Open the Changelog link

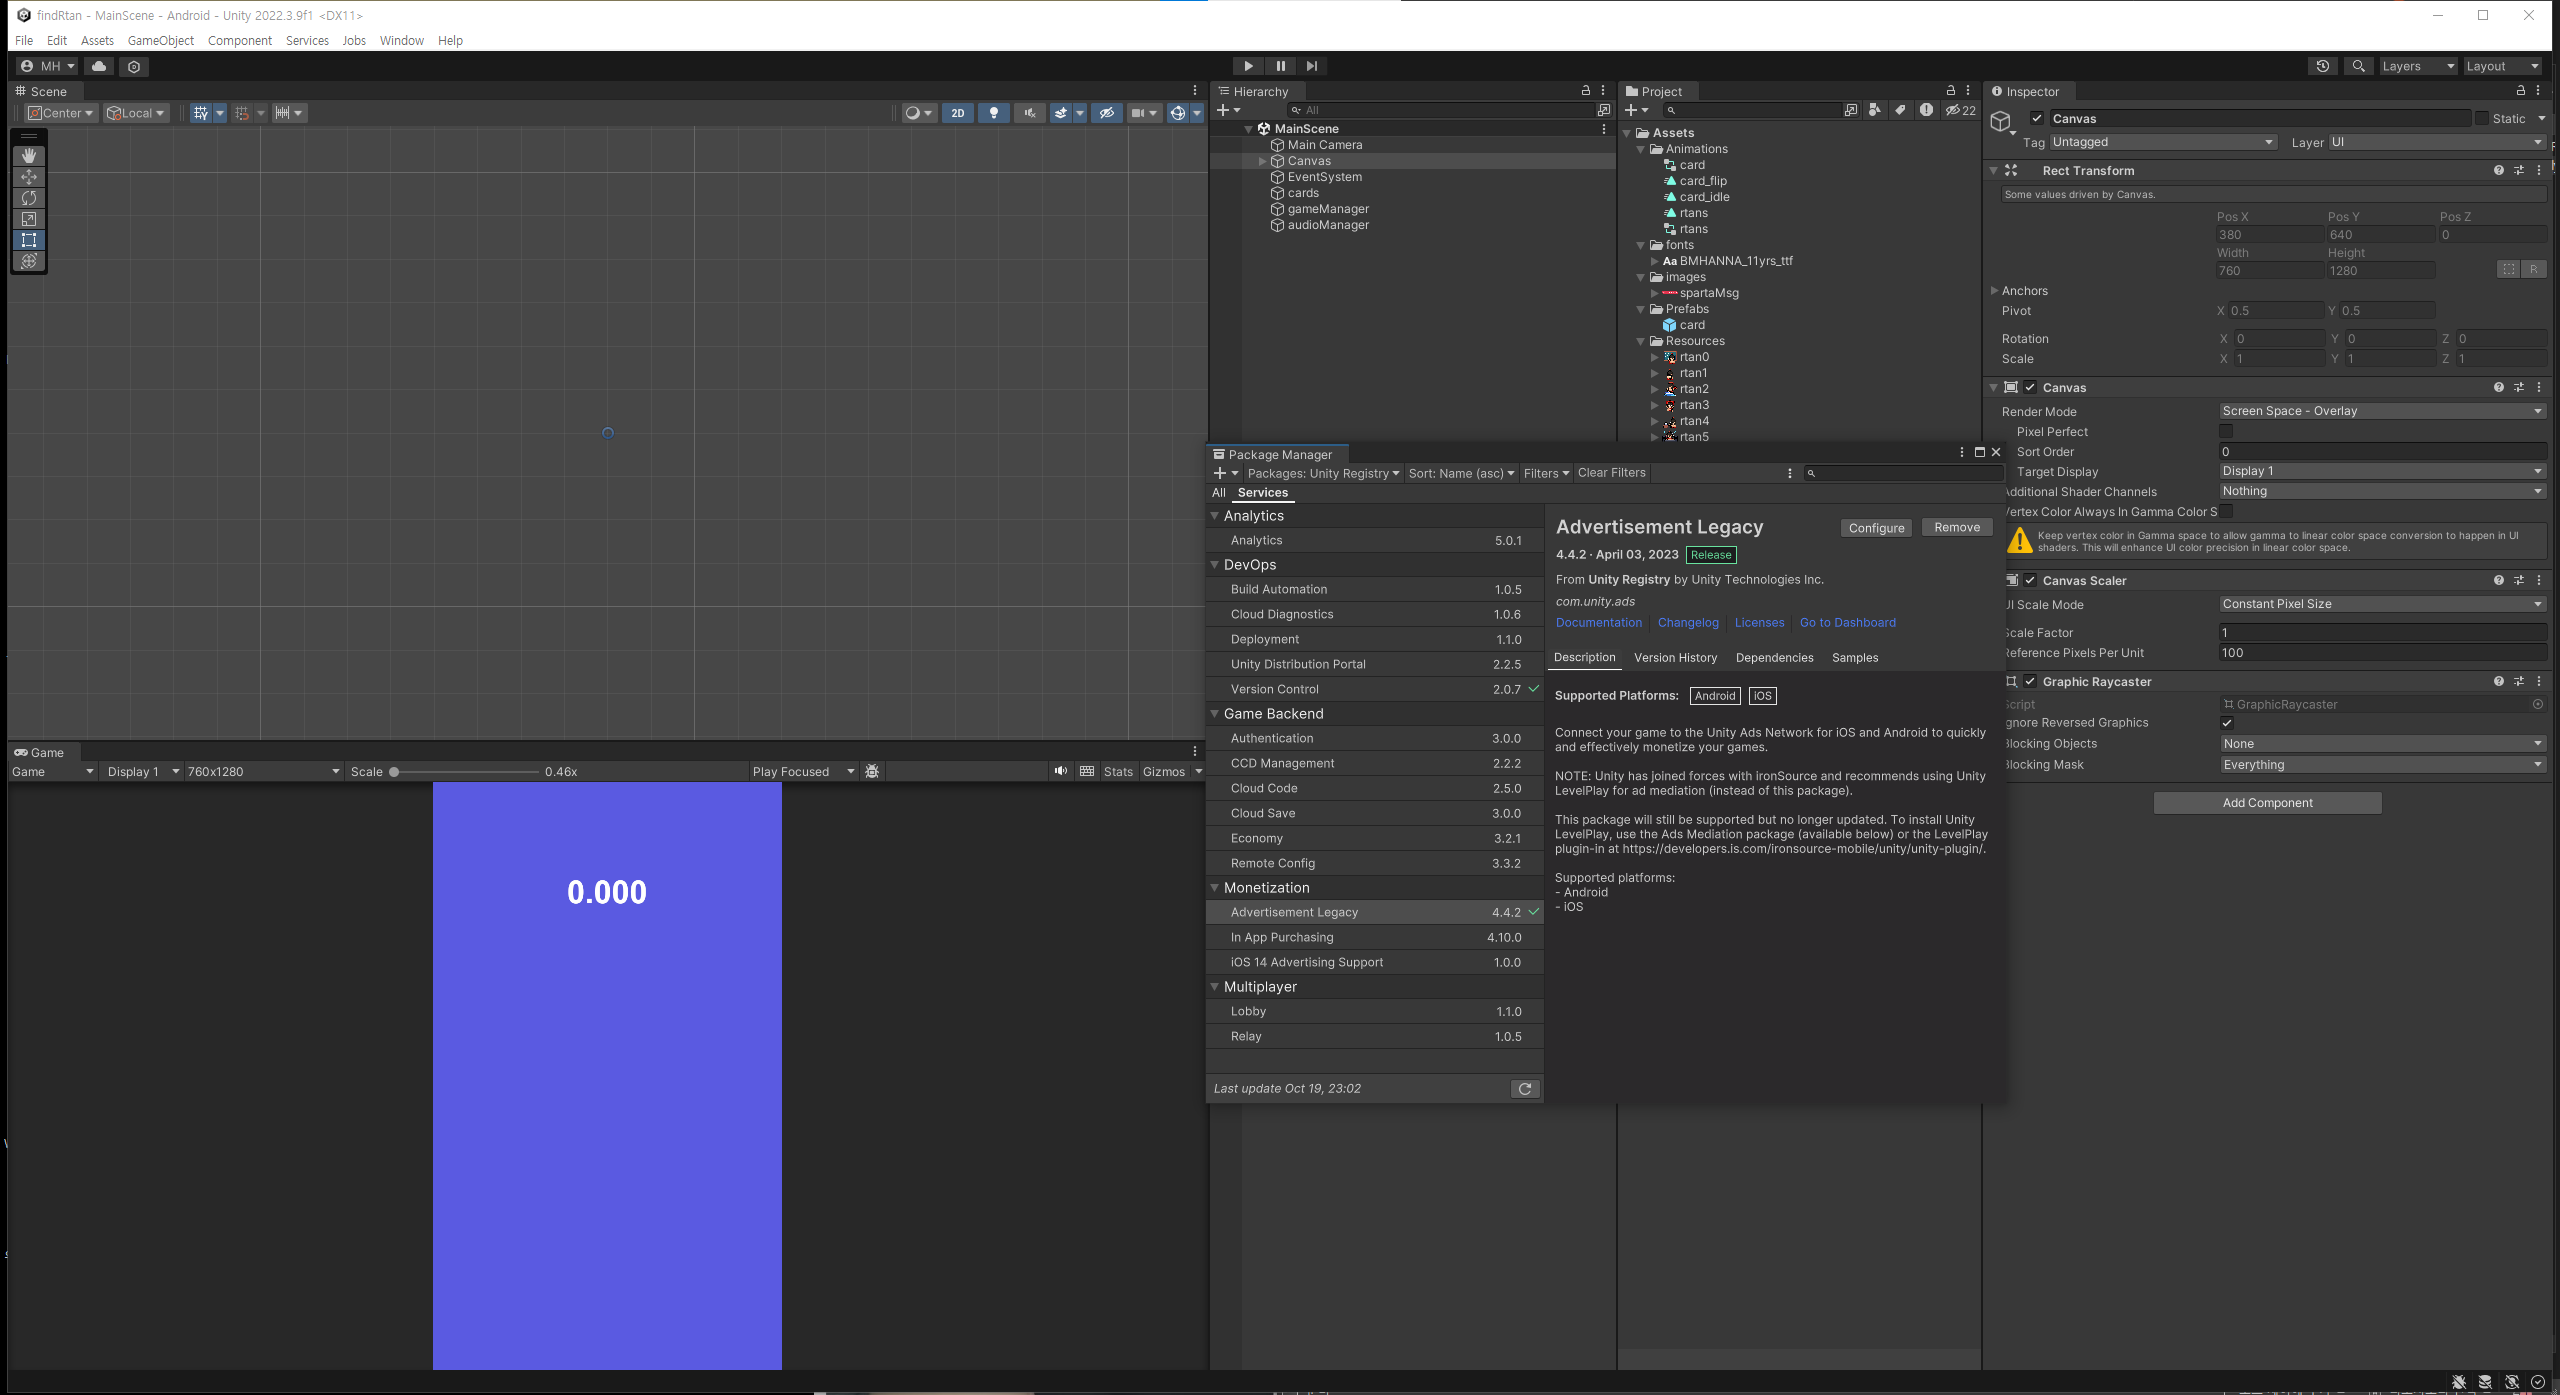(x=1688, y=622)
